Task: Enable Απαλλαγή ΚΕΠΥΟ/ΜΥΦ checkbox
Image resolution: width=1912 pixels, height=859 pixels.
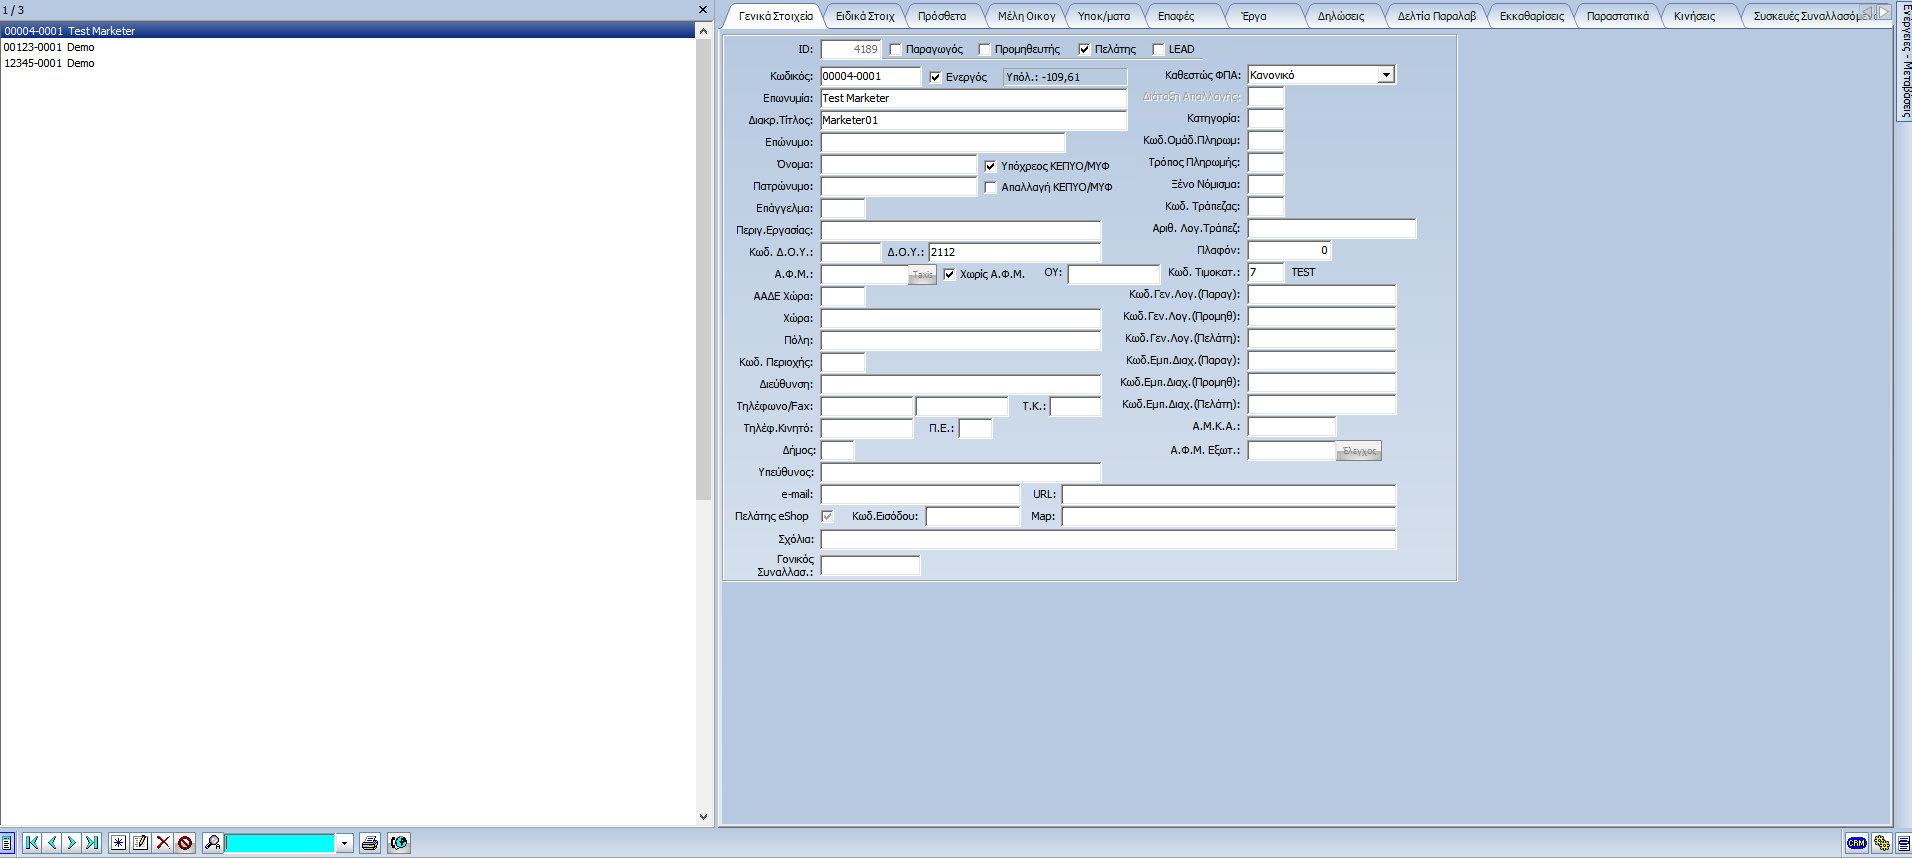Action: click(990, 187)
